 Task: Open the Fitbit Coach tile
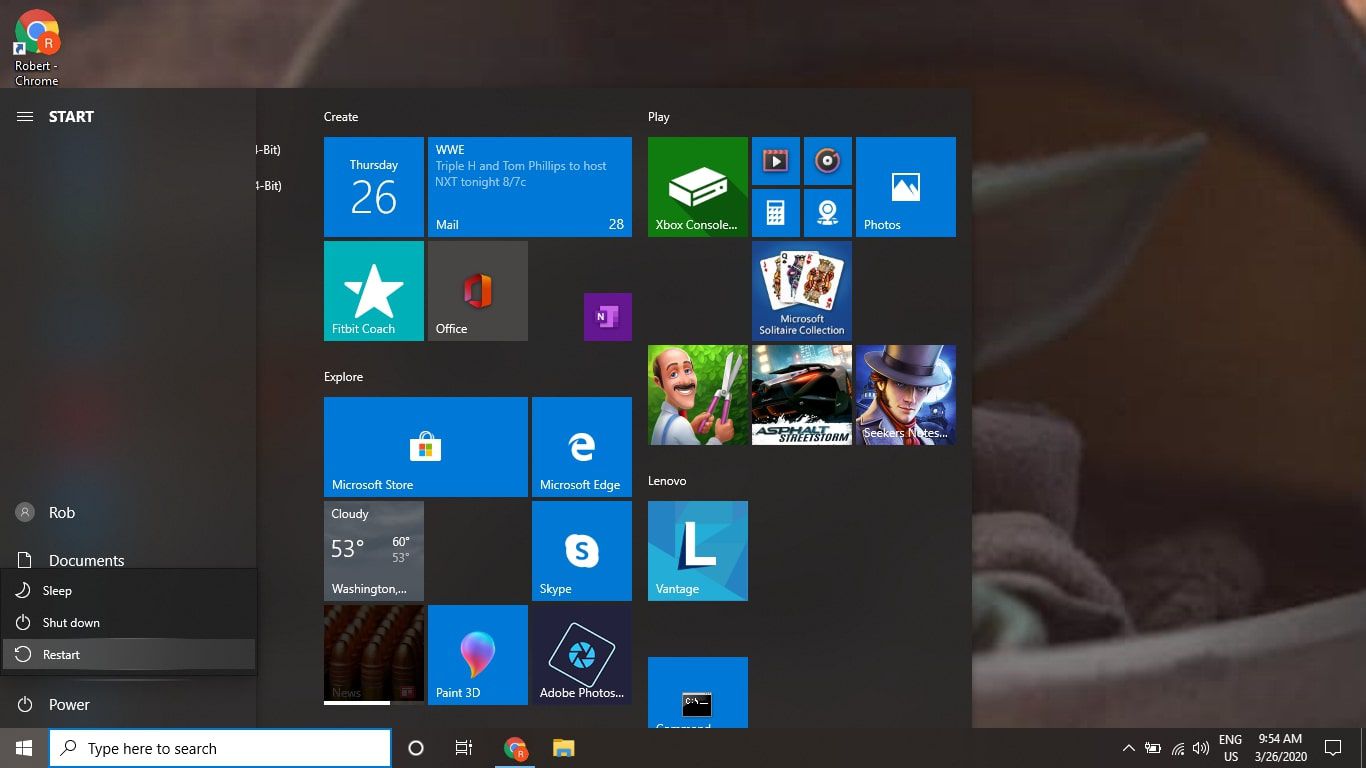[373, 290]
